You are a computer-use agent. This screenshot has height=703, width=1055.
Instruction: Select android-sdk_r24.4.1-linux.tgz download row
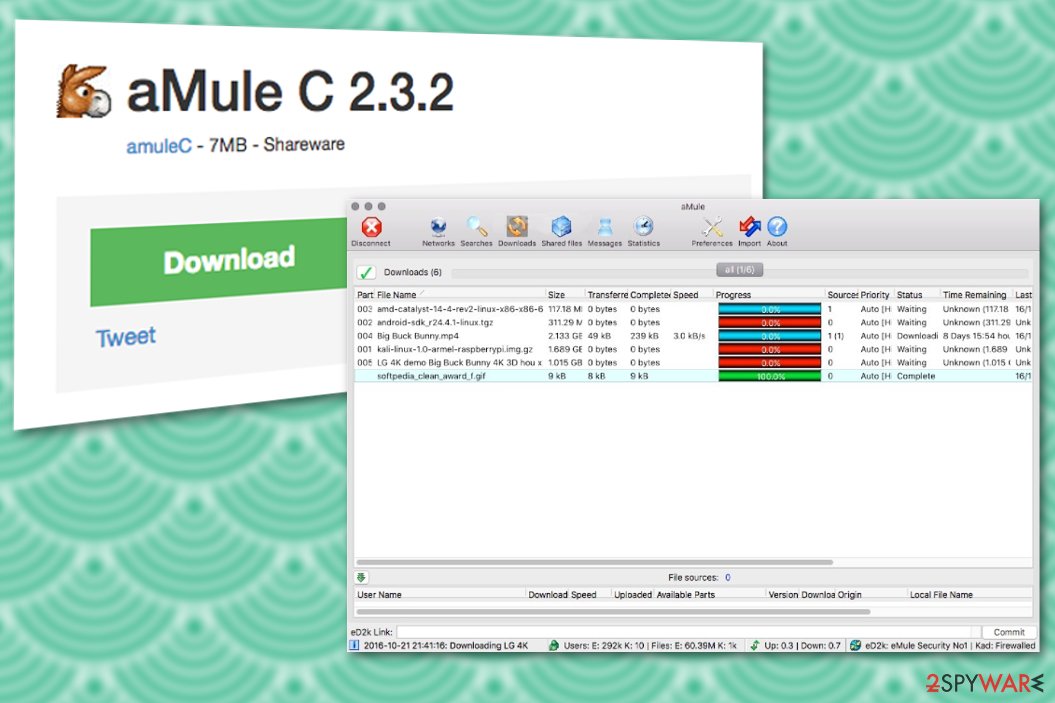(693, 323)
